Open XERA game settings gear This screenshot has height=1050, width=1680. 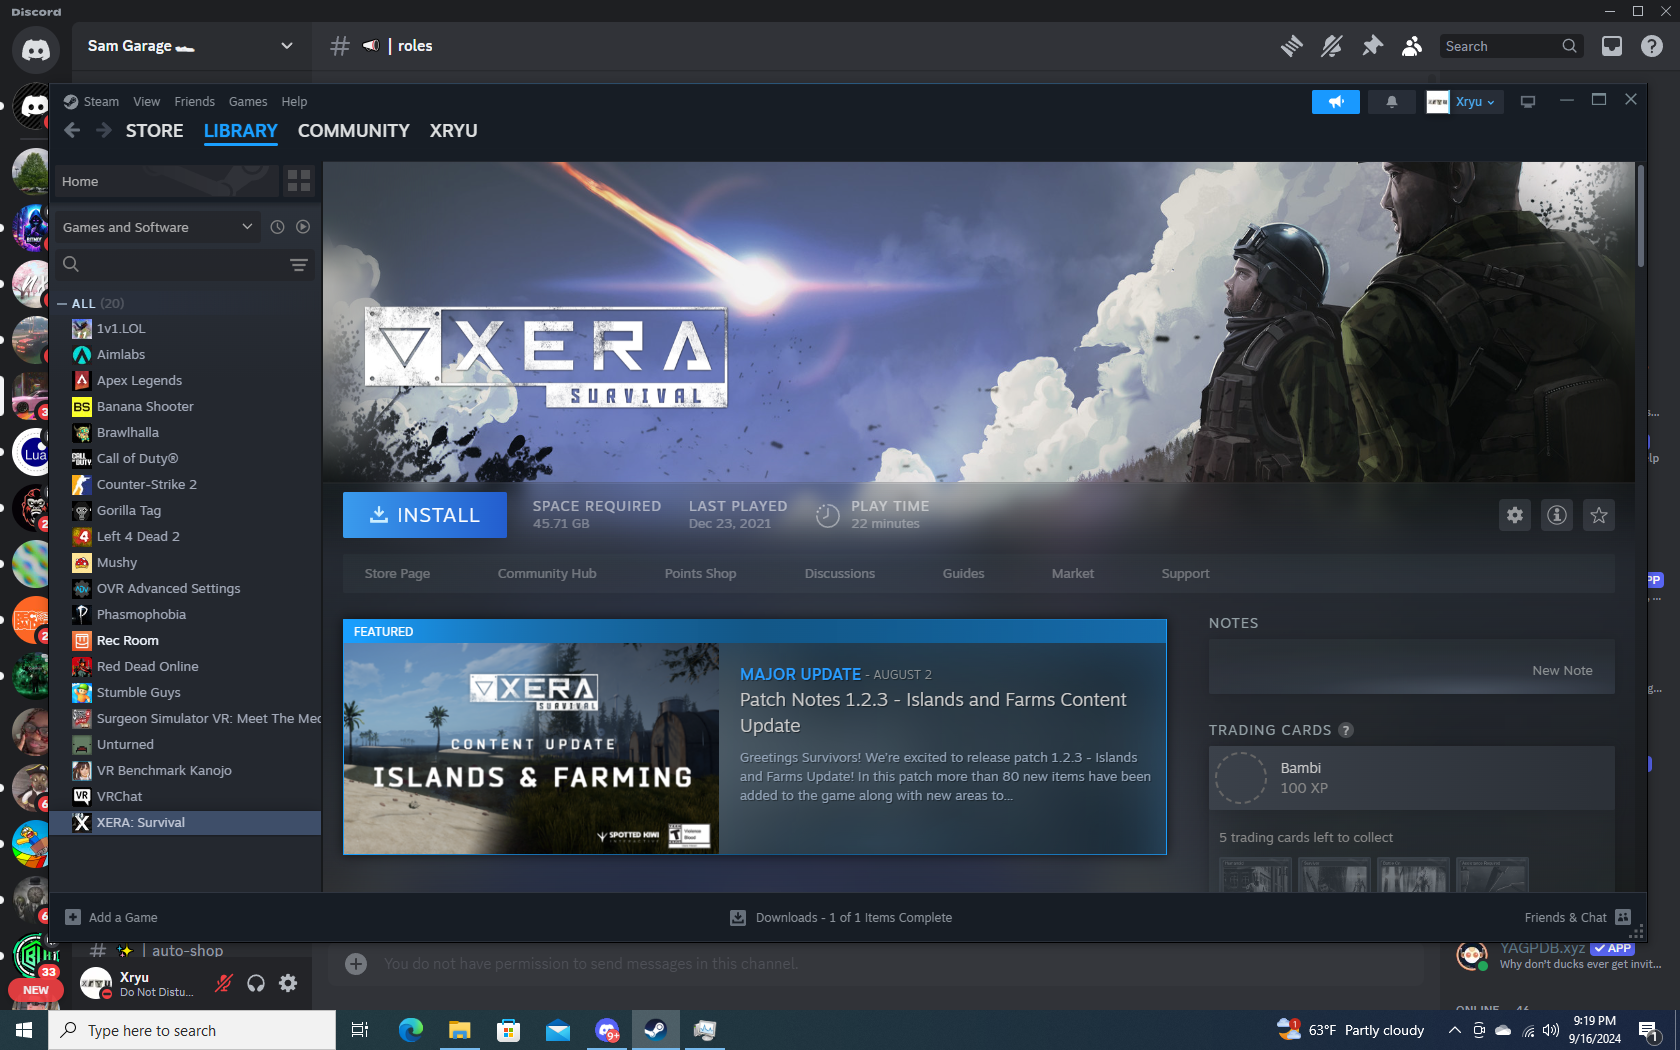[1515, 515]
